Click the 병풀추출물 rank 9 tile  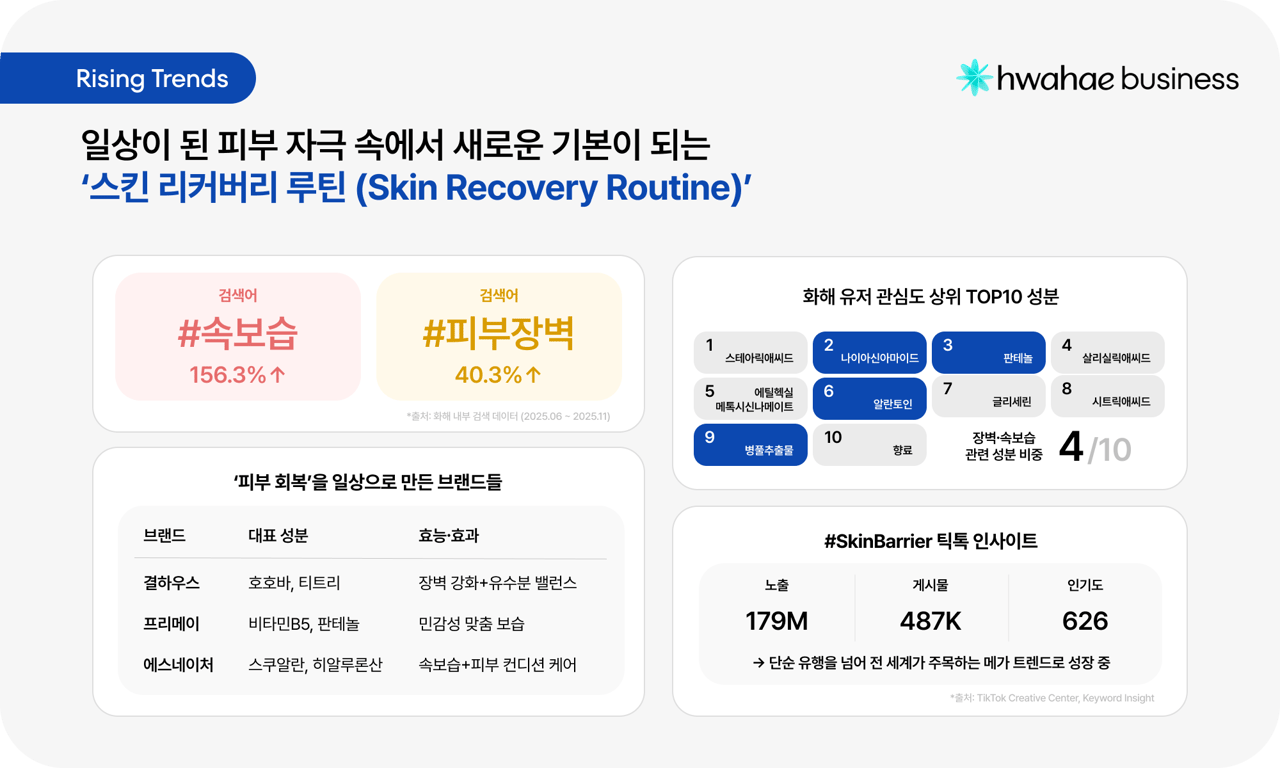point(750,444)
